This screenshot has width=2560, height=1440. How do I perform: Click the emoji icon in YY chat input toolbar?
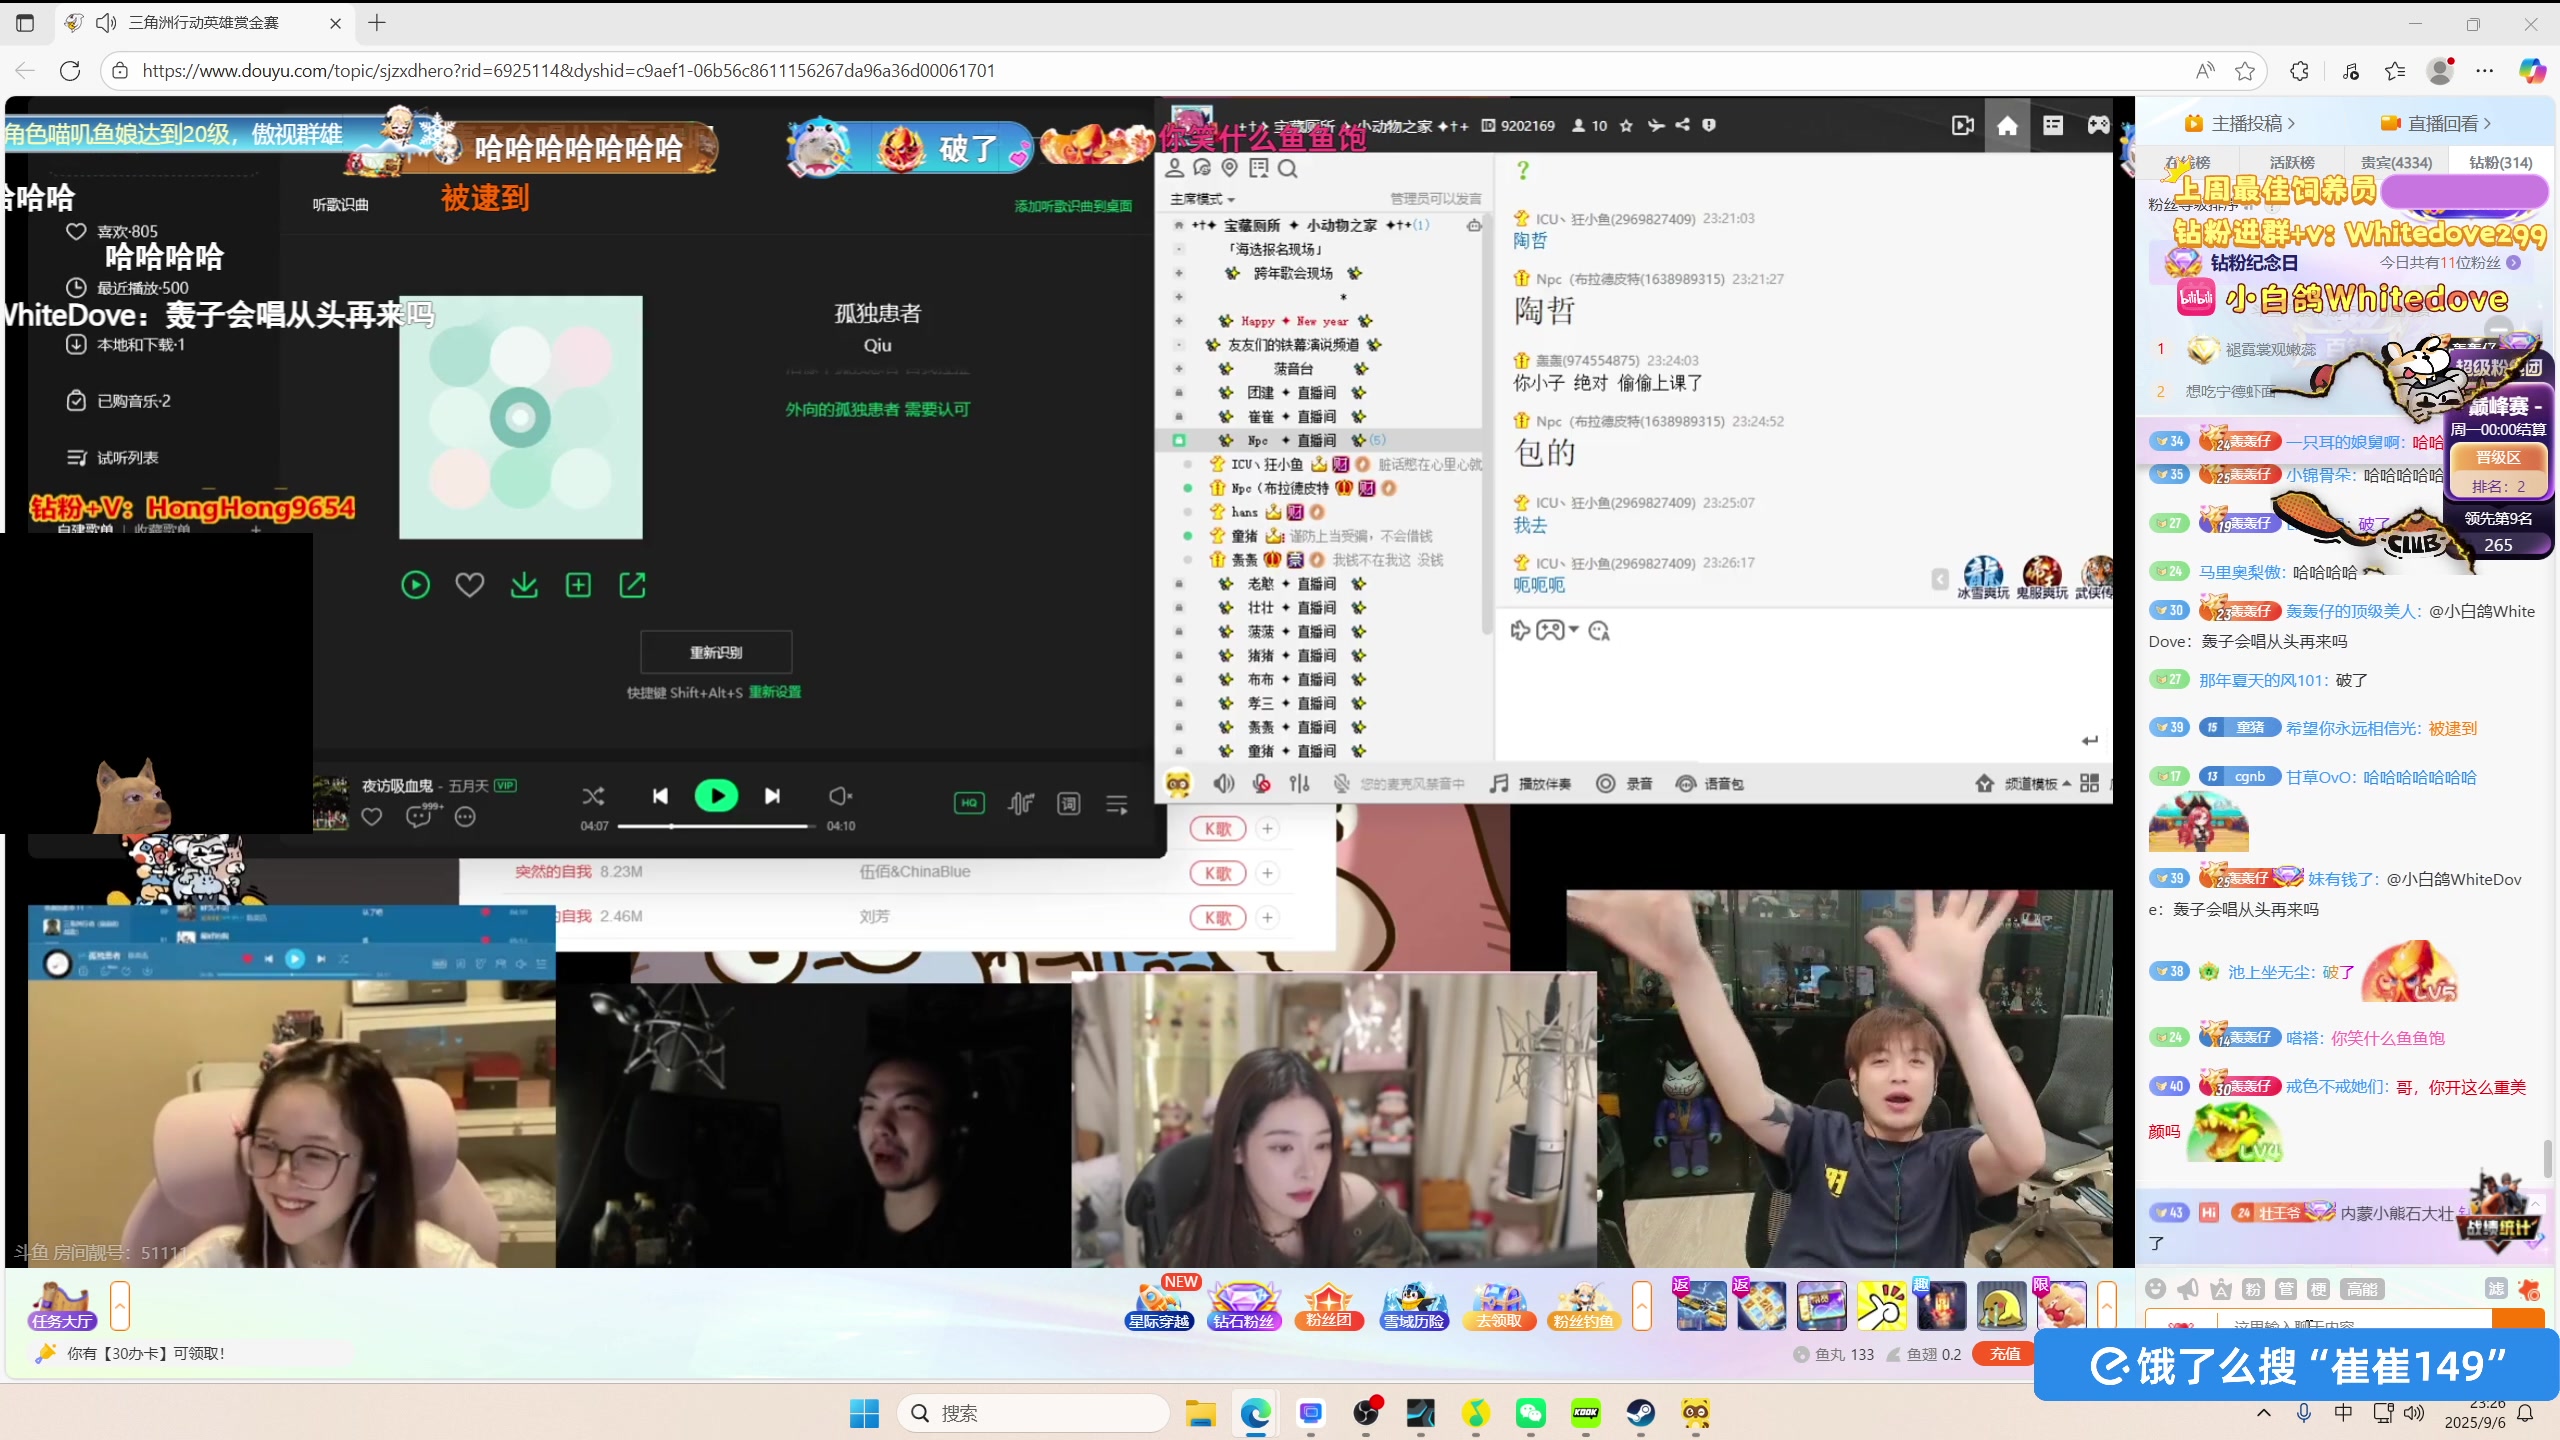pos(1599,631)
